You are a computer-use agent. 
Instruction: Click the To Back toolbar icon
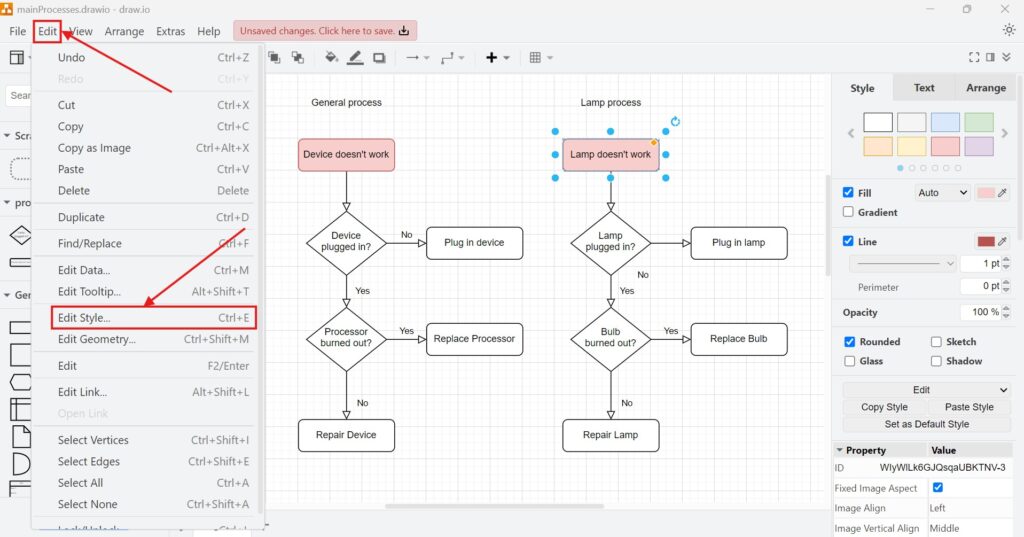tap(299, 58)
